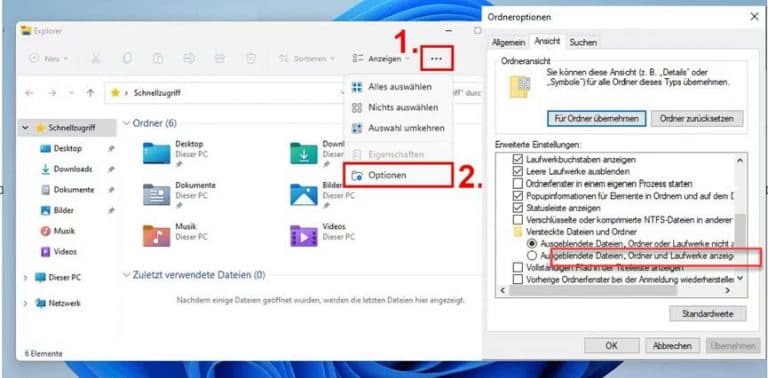Click the three-dots More options button
The height and width of the screenshot is (378, 768).
point(436,59)
